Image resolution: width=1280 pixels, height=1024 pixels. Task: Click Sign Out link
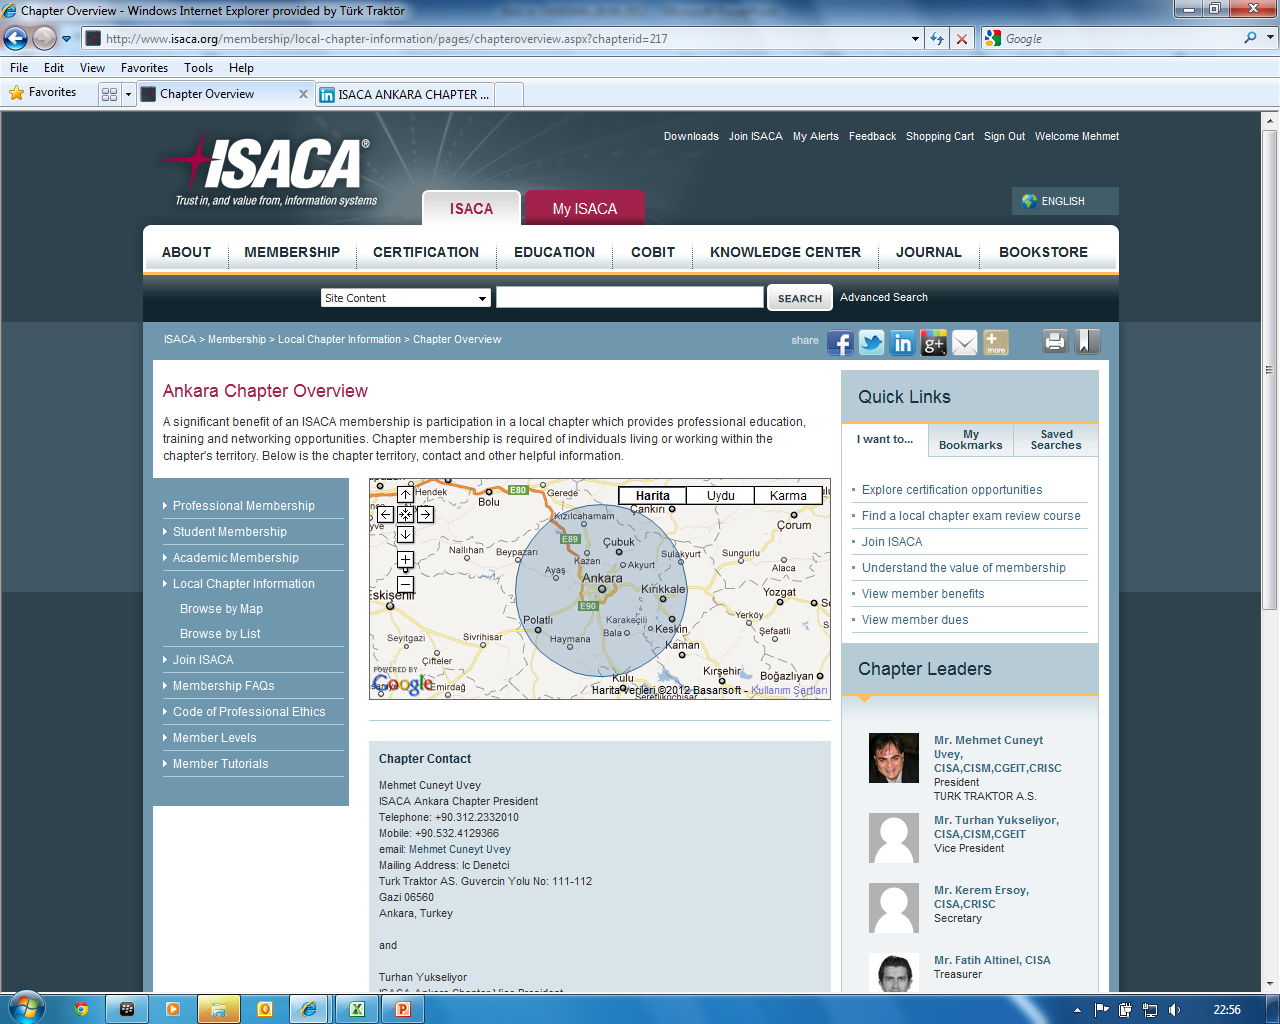click(1004, 136)
